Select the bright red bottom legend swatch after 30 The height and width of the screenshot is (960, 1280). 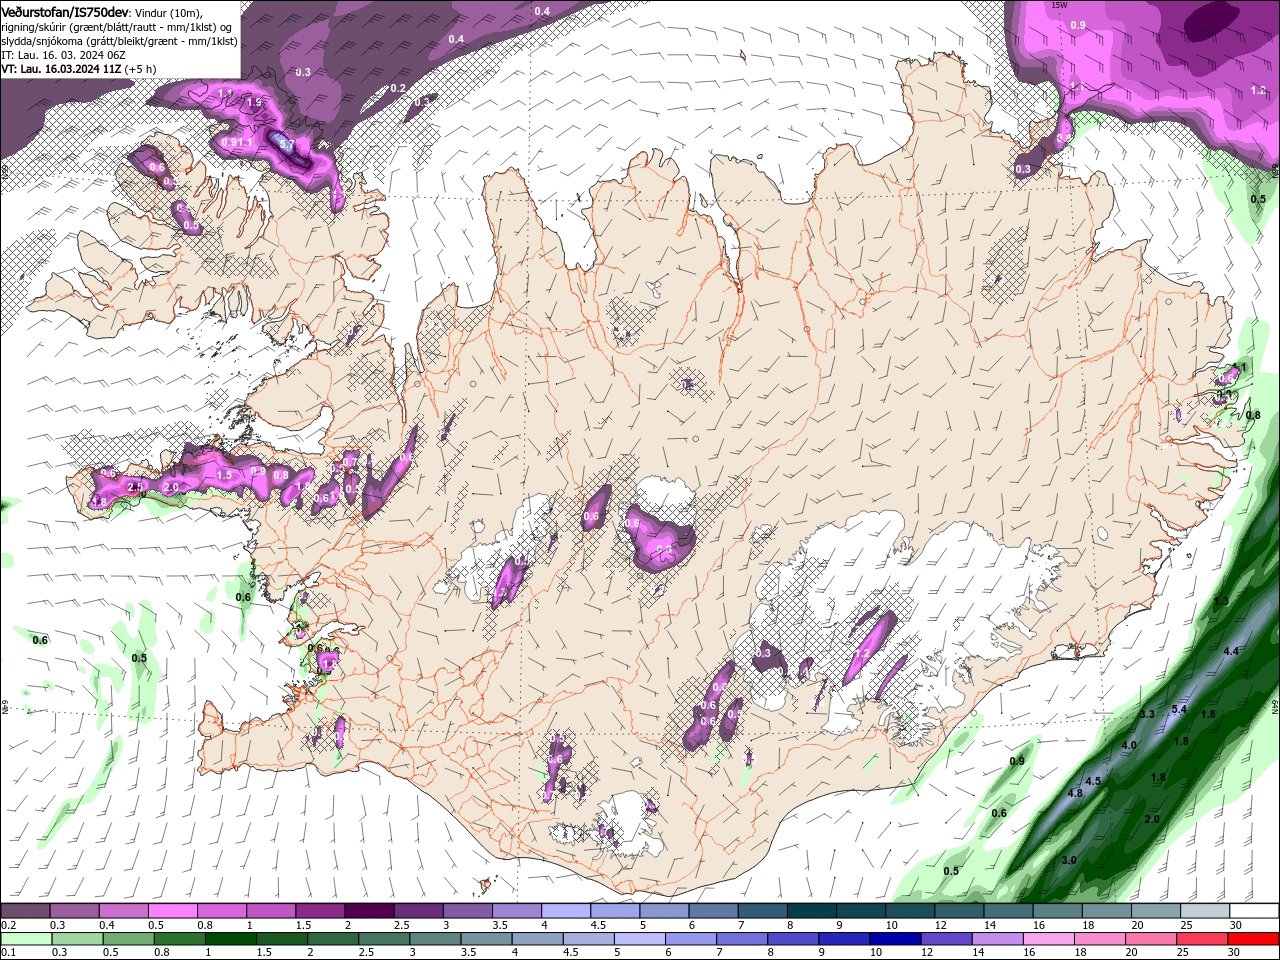[1253, 939]
